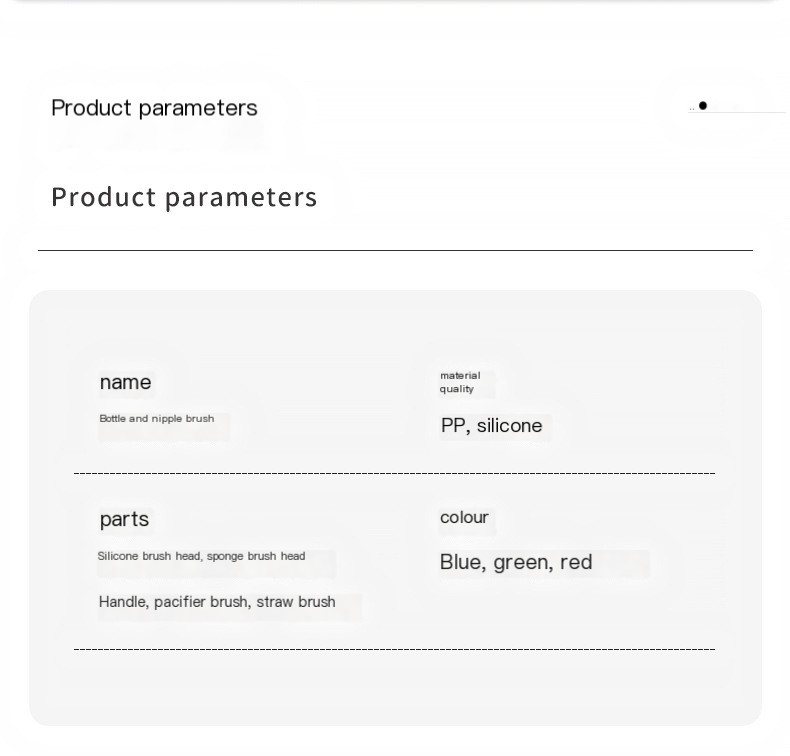Click the dashed divider below the parts row
Viewport: 790px width, 756px height.
click(x=394, y=649)
